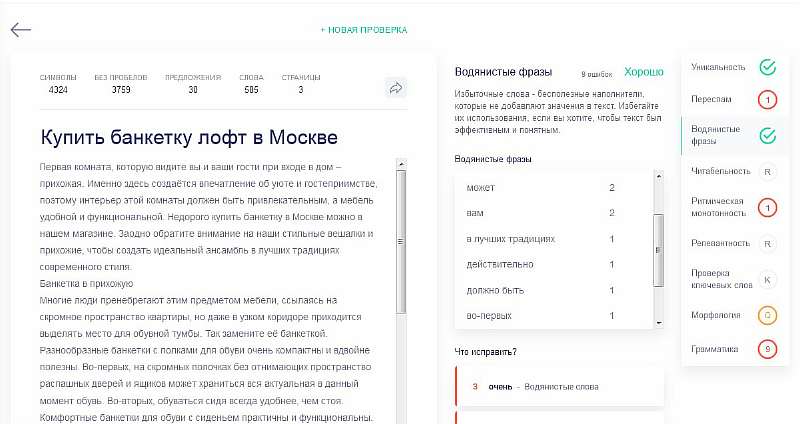Click the red 9 badge beside Грамматика
800x424 pixels.
coord(767,350)
